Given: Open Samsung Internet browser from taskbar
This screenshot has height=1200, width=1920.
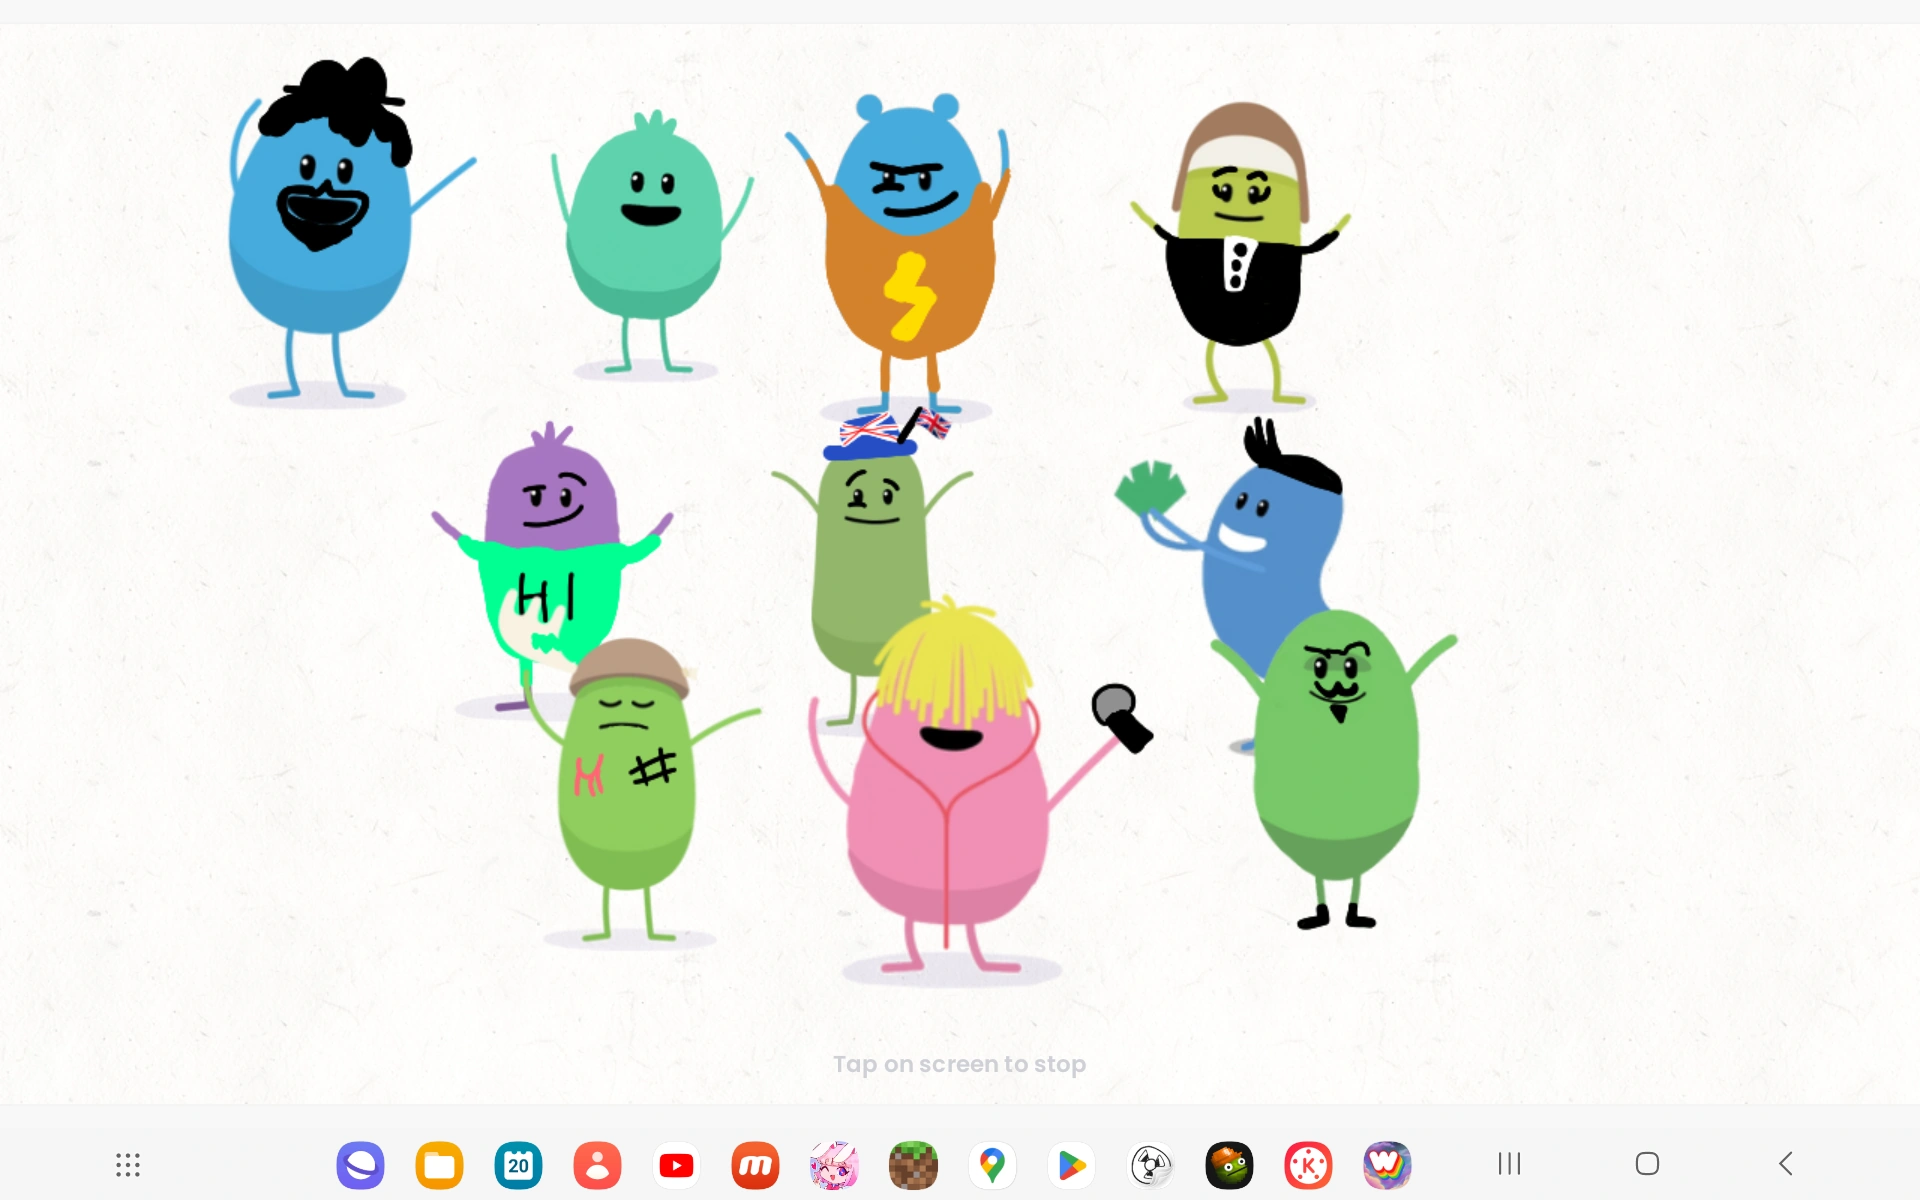Looking at the screenshot, I should [360, 1164].
